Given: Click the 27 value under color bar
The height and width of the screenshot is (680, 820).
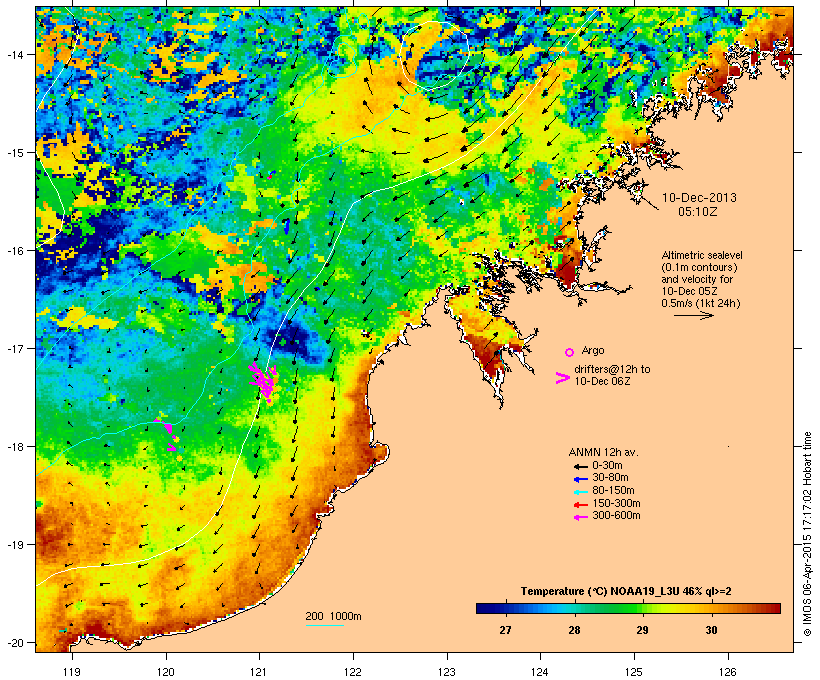Looking at the screenshot, I should tap(505, 630).
